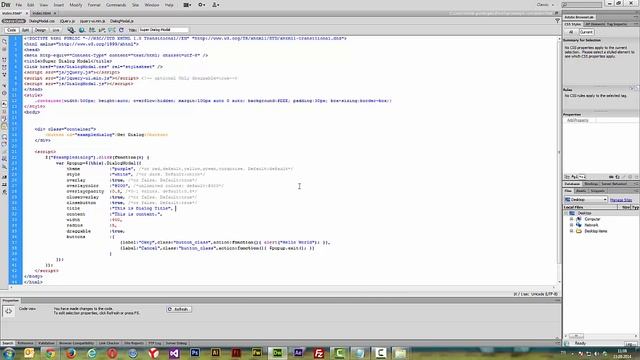Select the Files panel tab
Viewport: 640px width, 360px height.
coord(568,191)
